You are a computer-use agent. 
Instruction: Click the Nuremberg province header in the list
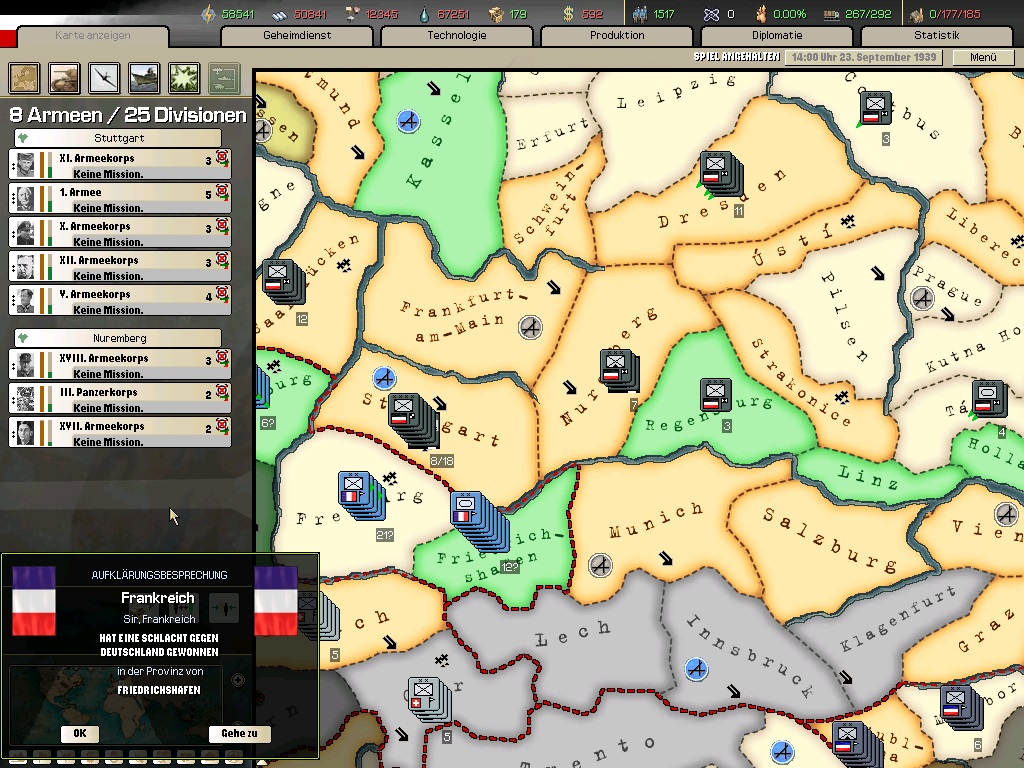119,338
